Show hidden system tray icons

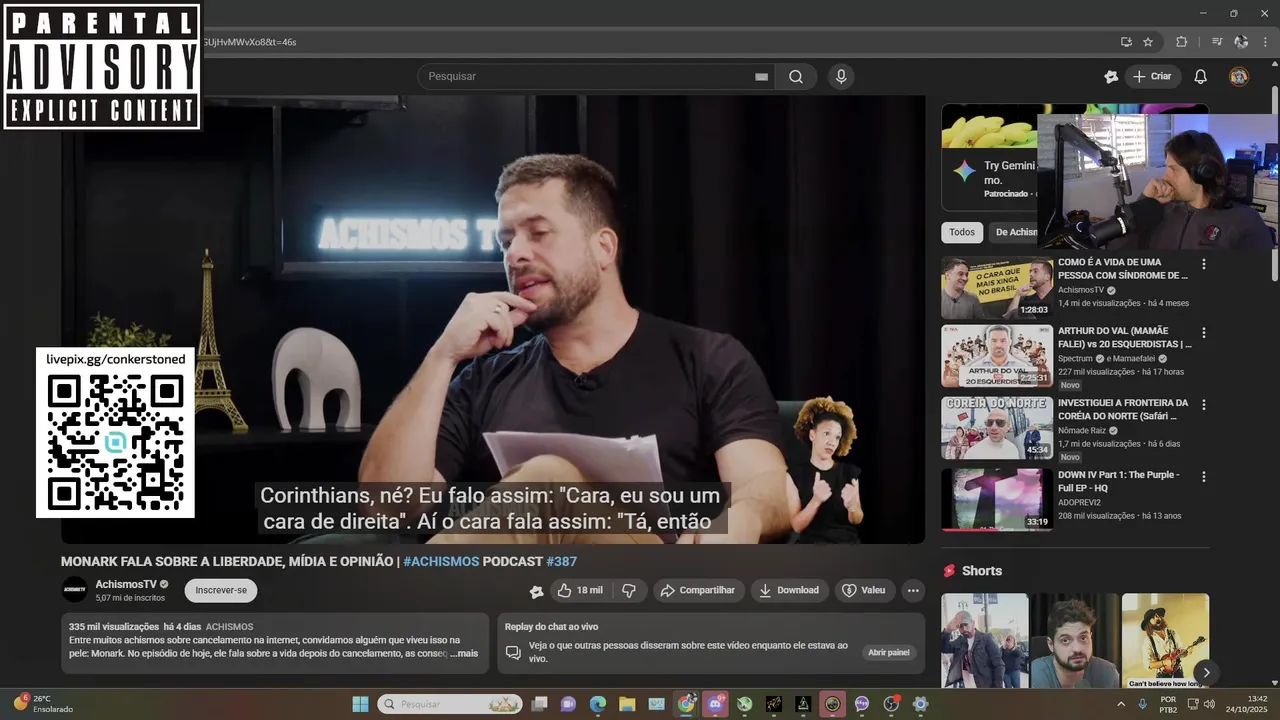tap(1122, 704)
